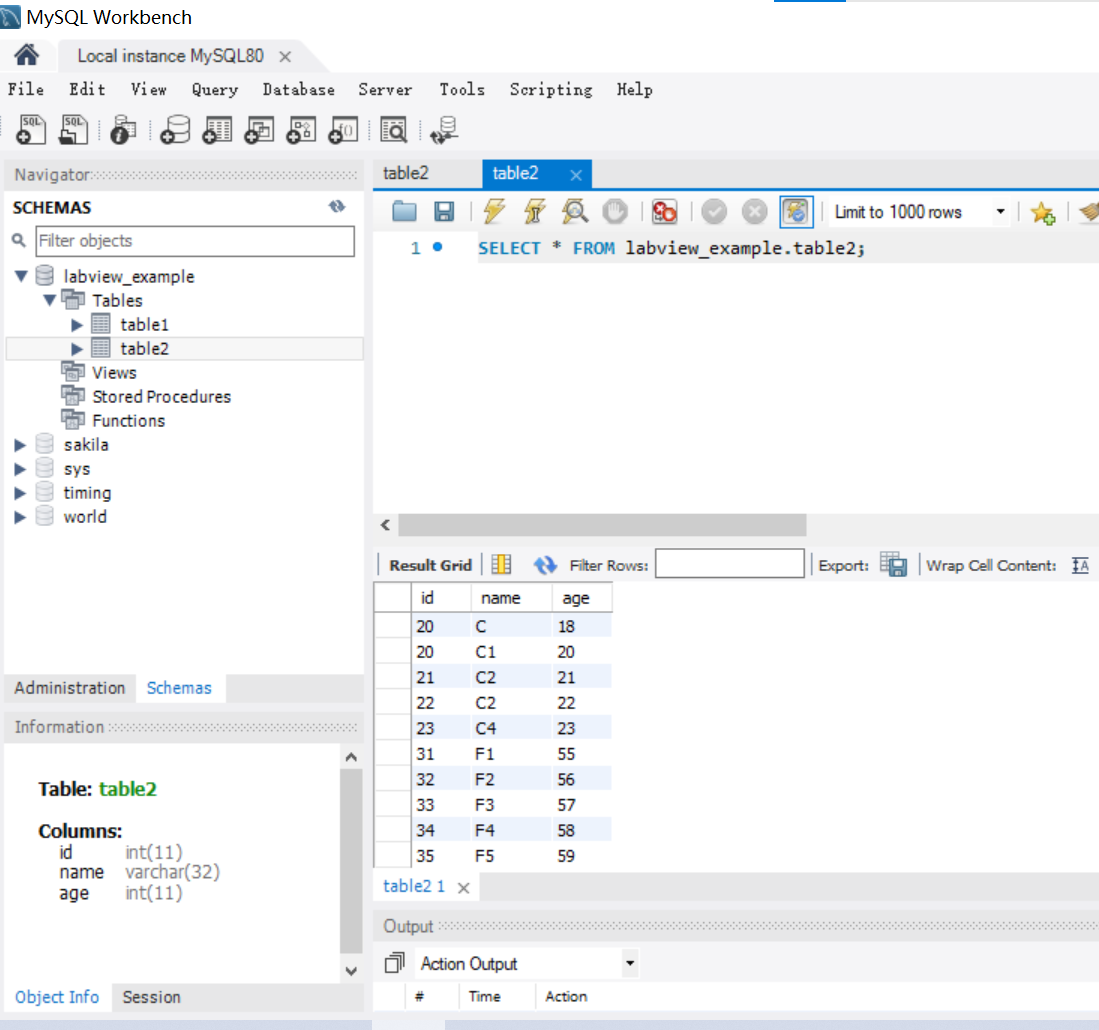1099x1030 pixels.
Task: Switch to the first table2 query tab
Action: click(406, 173)
